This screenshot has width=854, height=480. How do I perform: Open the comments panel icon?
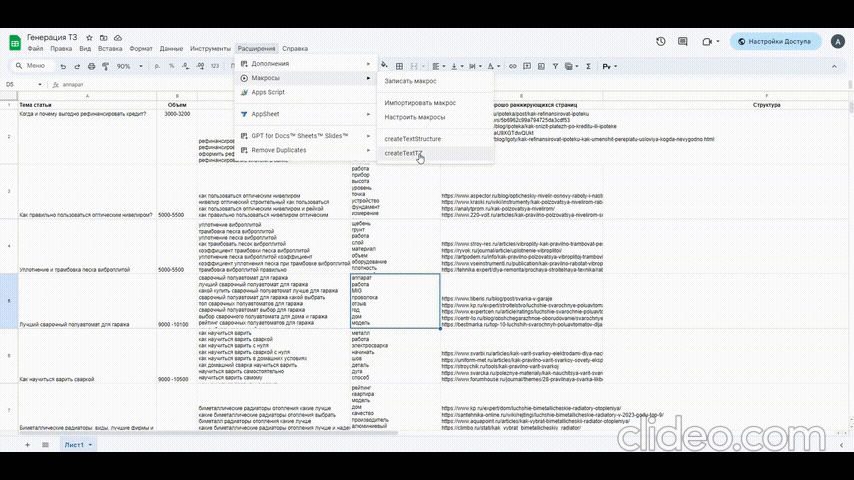[683, 41]
